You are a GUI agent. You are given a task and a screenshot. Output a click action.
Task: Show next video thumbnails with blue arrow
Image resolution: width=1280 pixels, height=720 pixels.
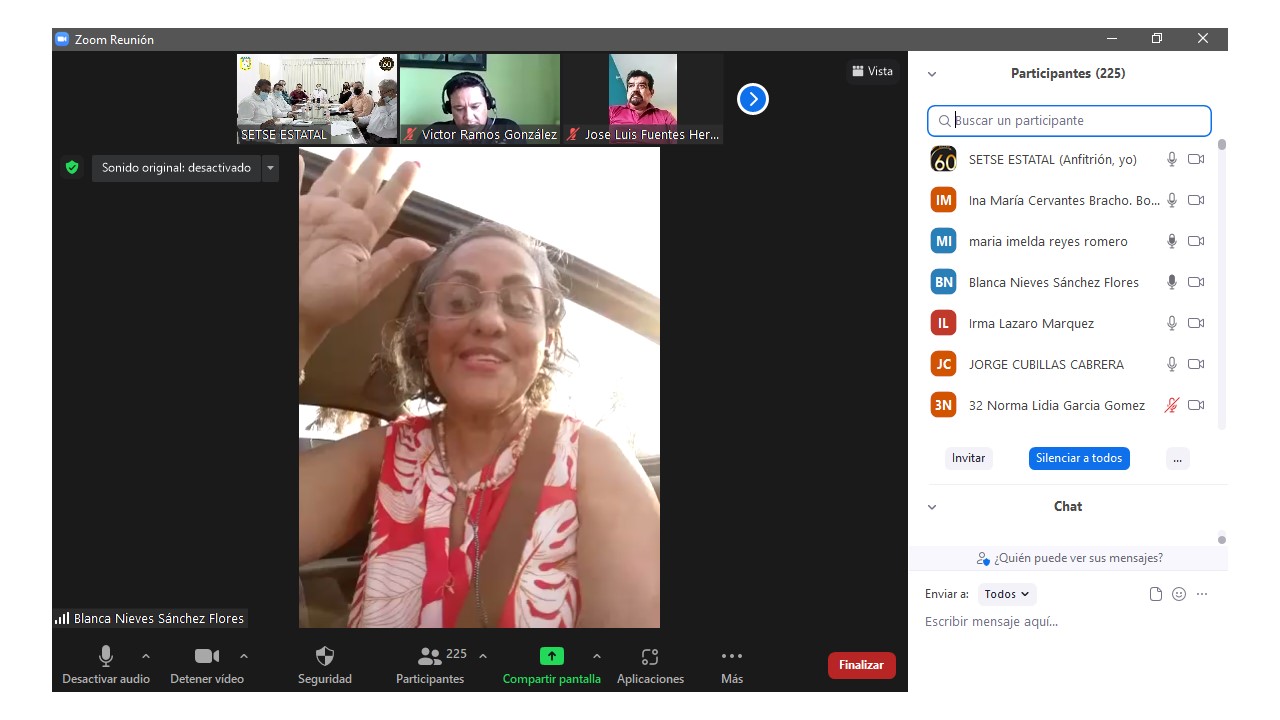click(753, 99)
